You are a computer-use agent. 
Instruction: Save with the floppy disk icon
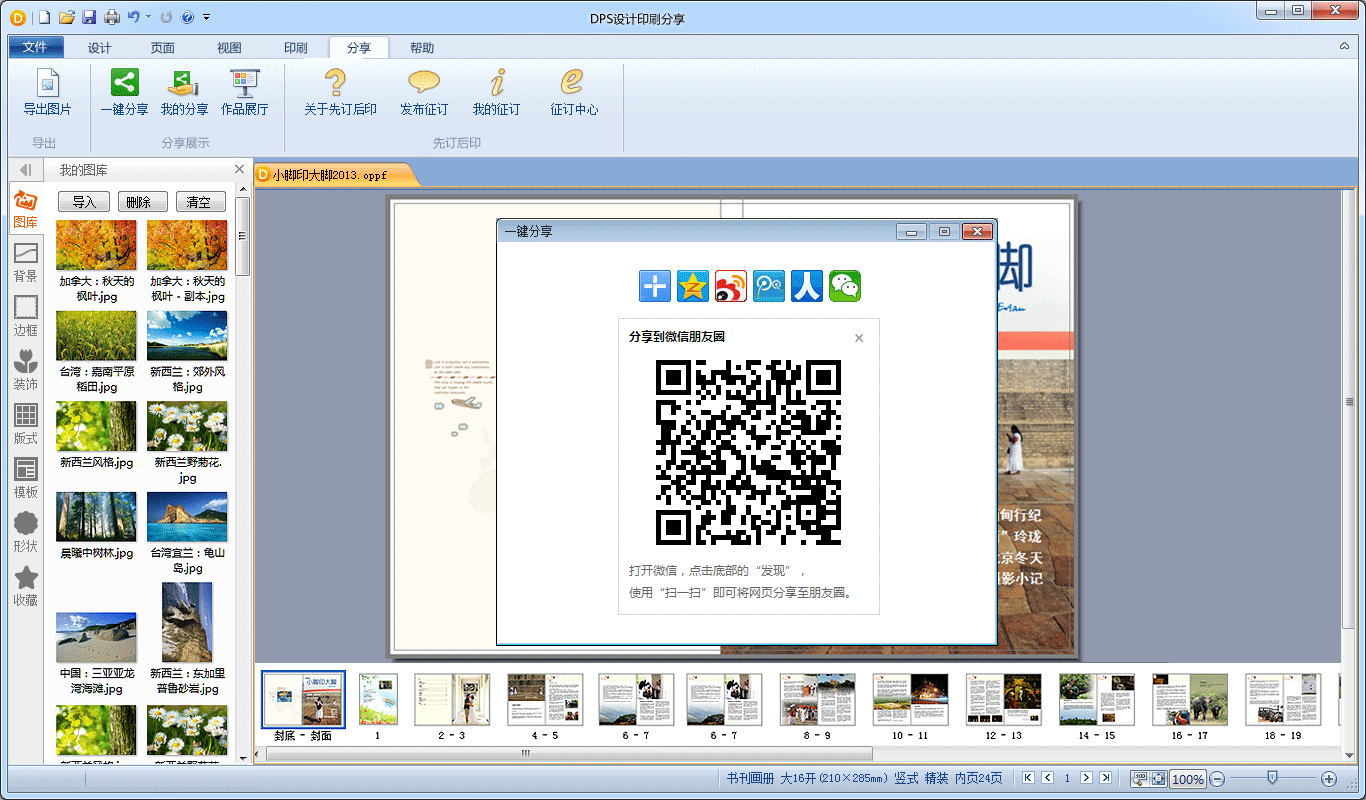[89, 17]
